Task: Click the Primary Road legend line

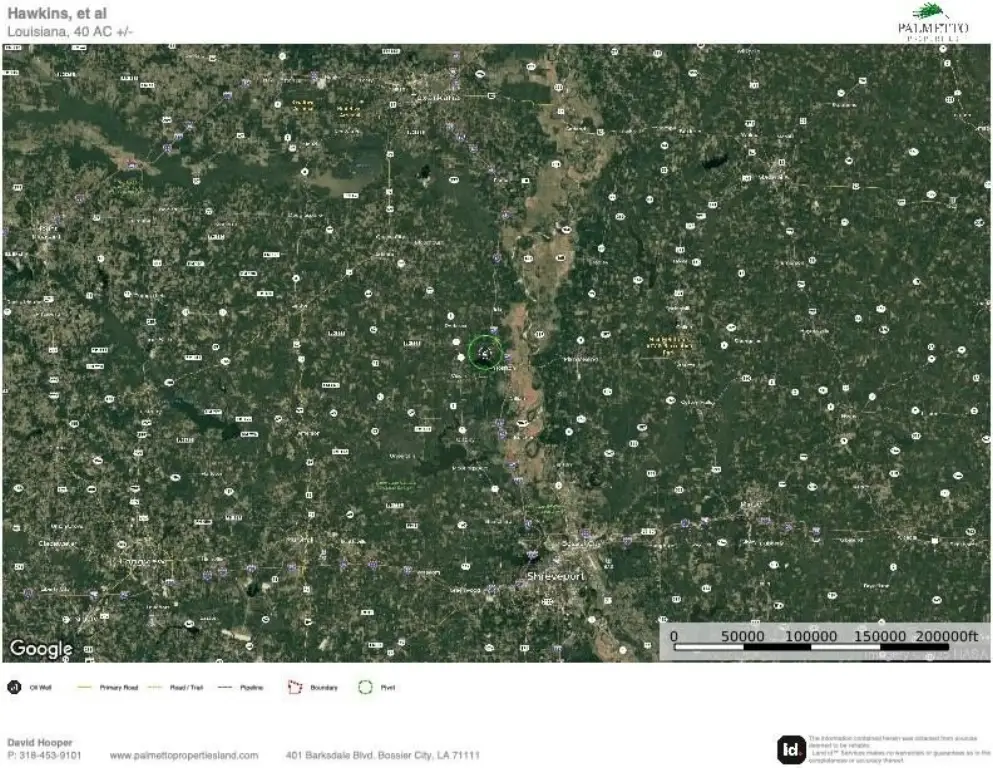Action: 84,687
